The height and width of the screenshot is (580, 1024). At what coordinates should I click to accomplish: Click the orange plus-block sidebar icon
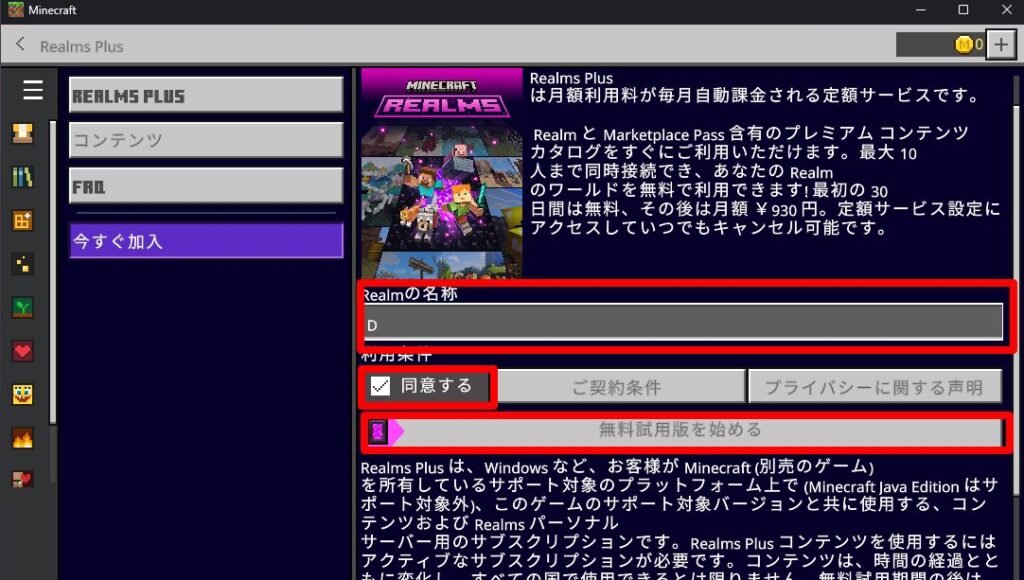tap(22, 221)
